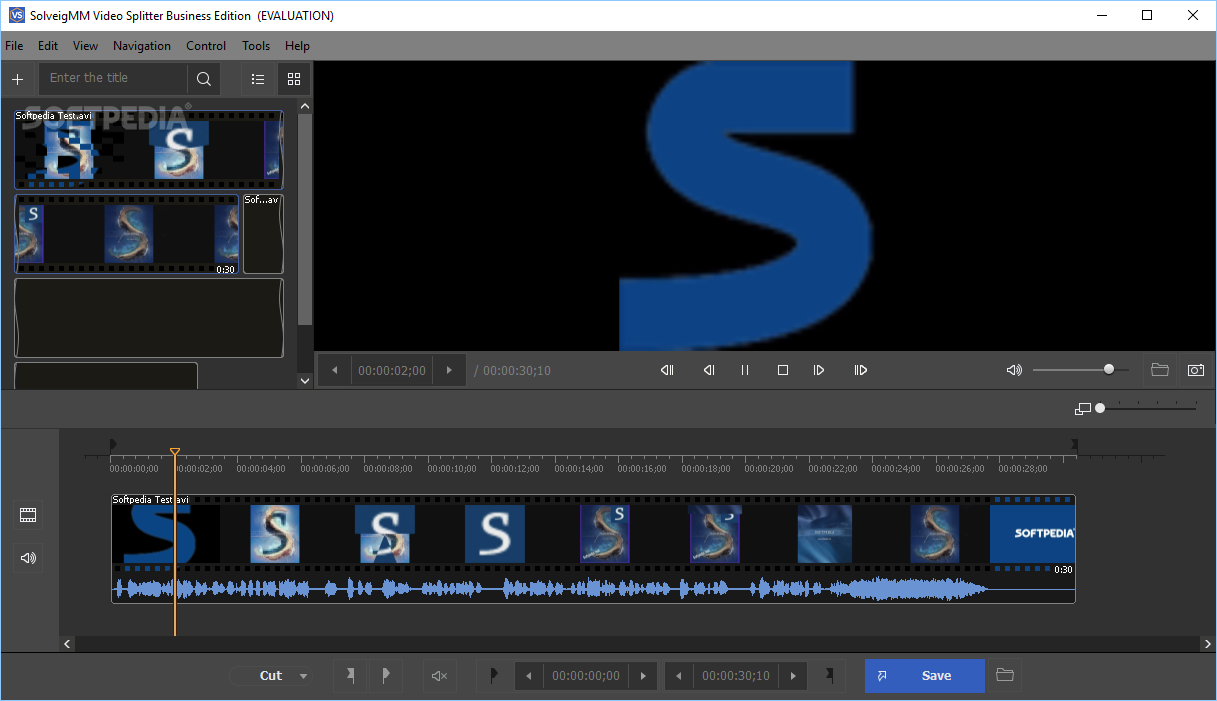Decrease the current position time 00:00:02;00
Image resolution: width=1217 pixels, height=701 pixels.
tap(335, 371)
